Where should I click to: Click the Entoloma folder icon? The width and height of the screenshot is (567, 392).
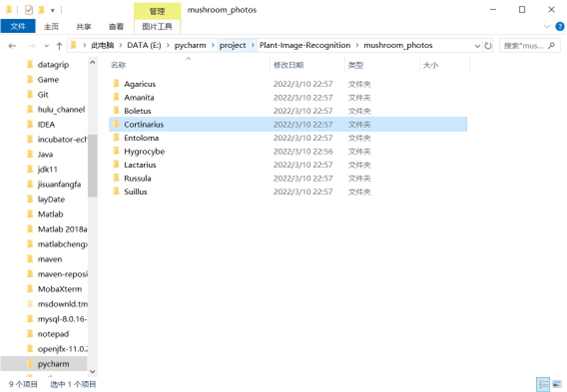(116, 138)
